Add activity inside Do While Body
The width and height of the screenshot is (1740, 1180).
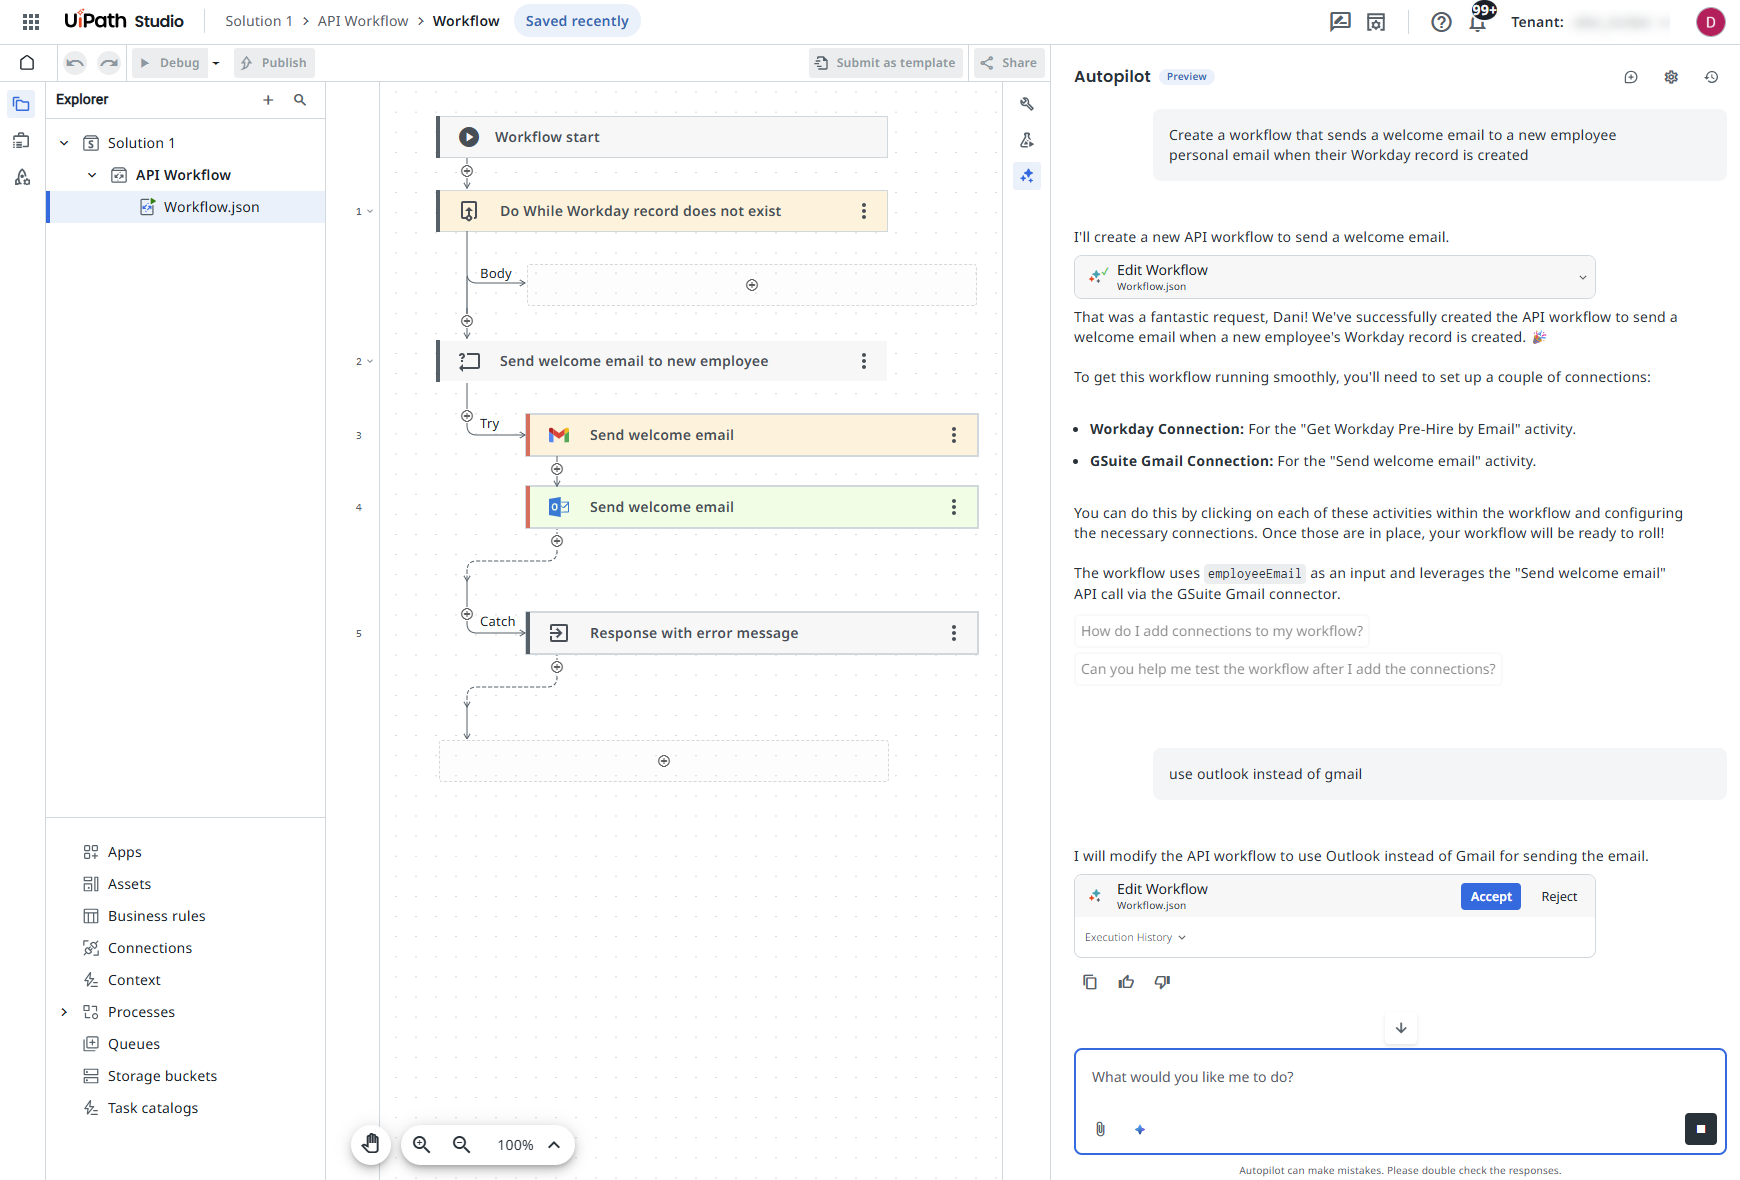point(752,285)
